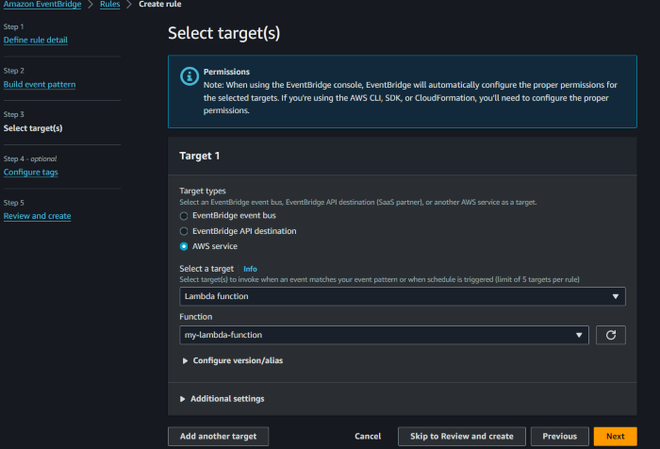This screenshot has width=660, height=449.
Task: Click the refresh function list icon
Action: click(x=611, y=335)
